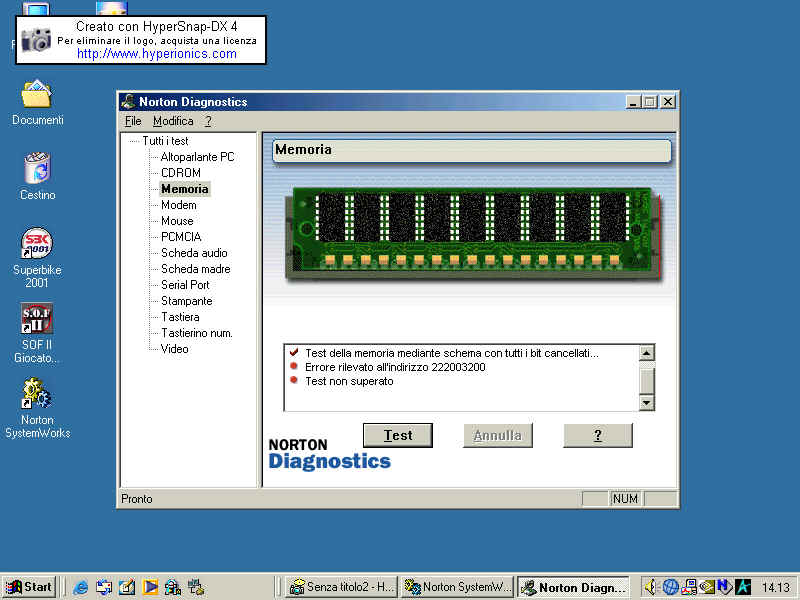Screen dimensions: 800x600
Task: Close the Norton Diagnostics window
Action: pos(668,102)
